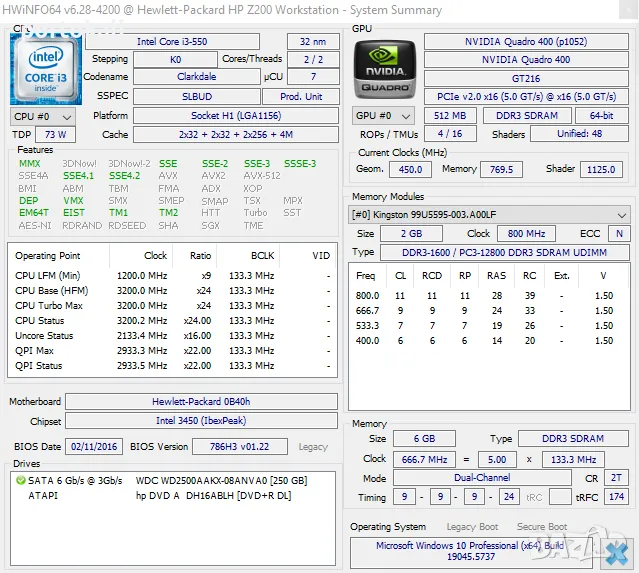Click the green SATA drive status icon
The width and height of the screenshot is (639, 573).
(21, 481)
